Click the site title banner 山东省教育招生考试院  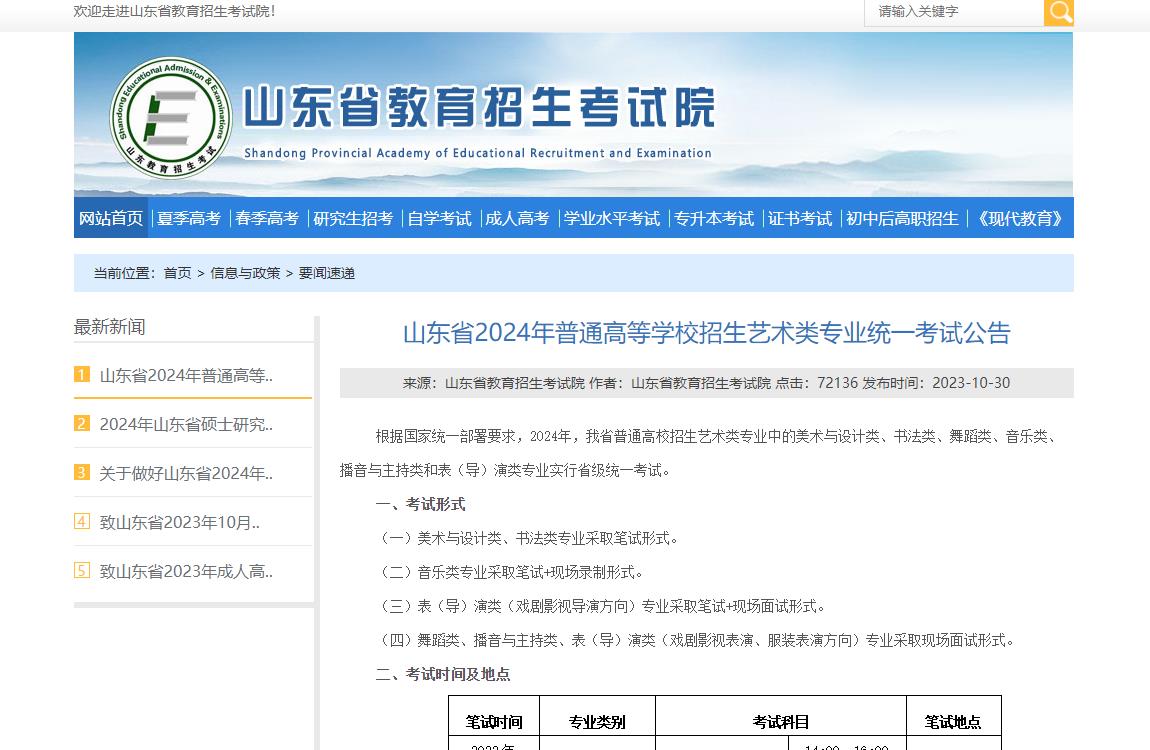(478, 107)
